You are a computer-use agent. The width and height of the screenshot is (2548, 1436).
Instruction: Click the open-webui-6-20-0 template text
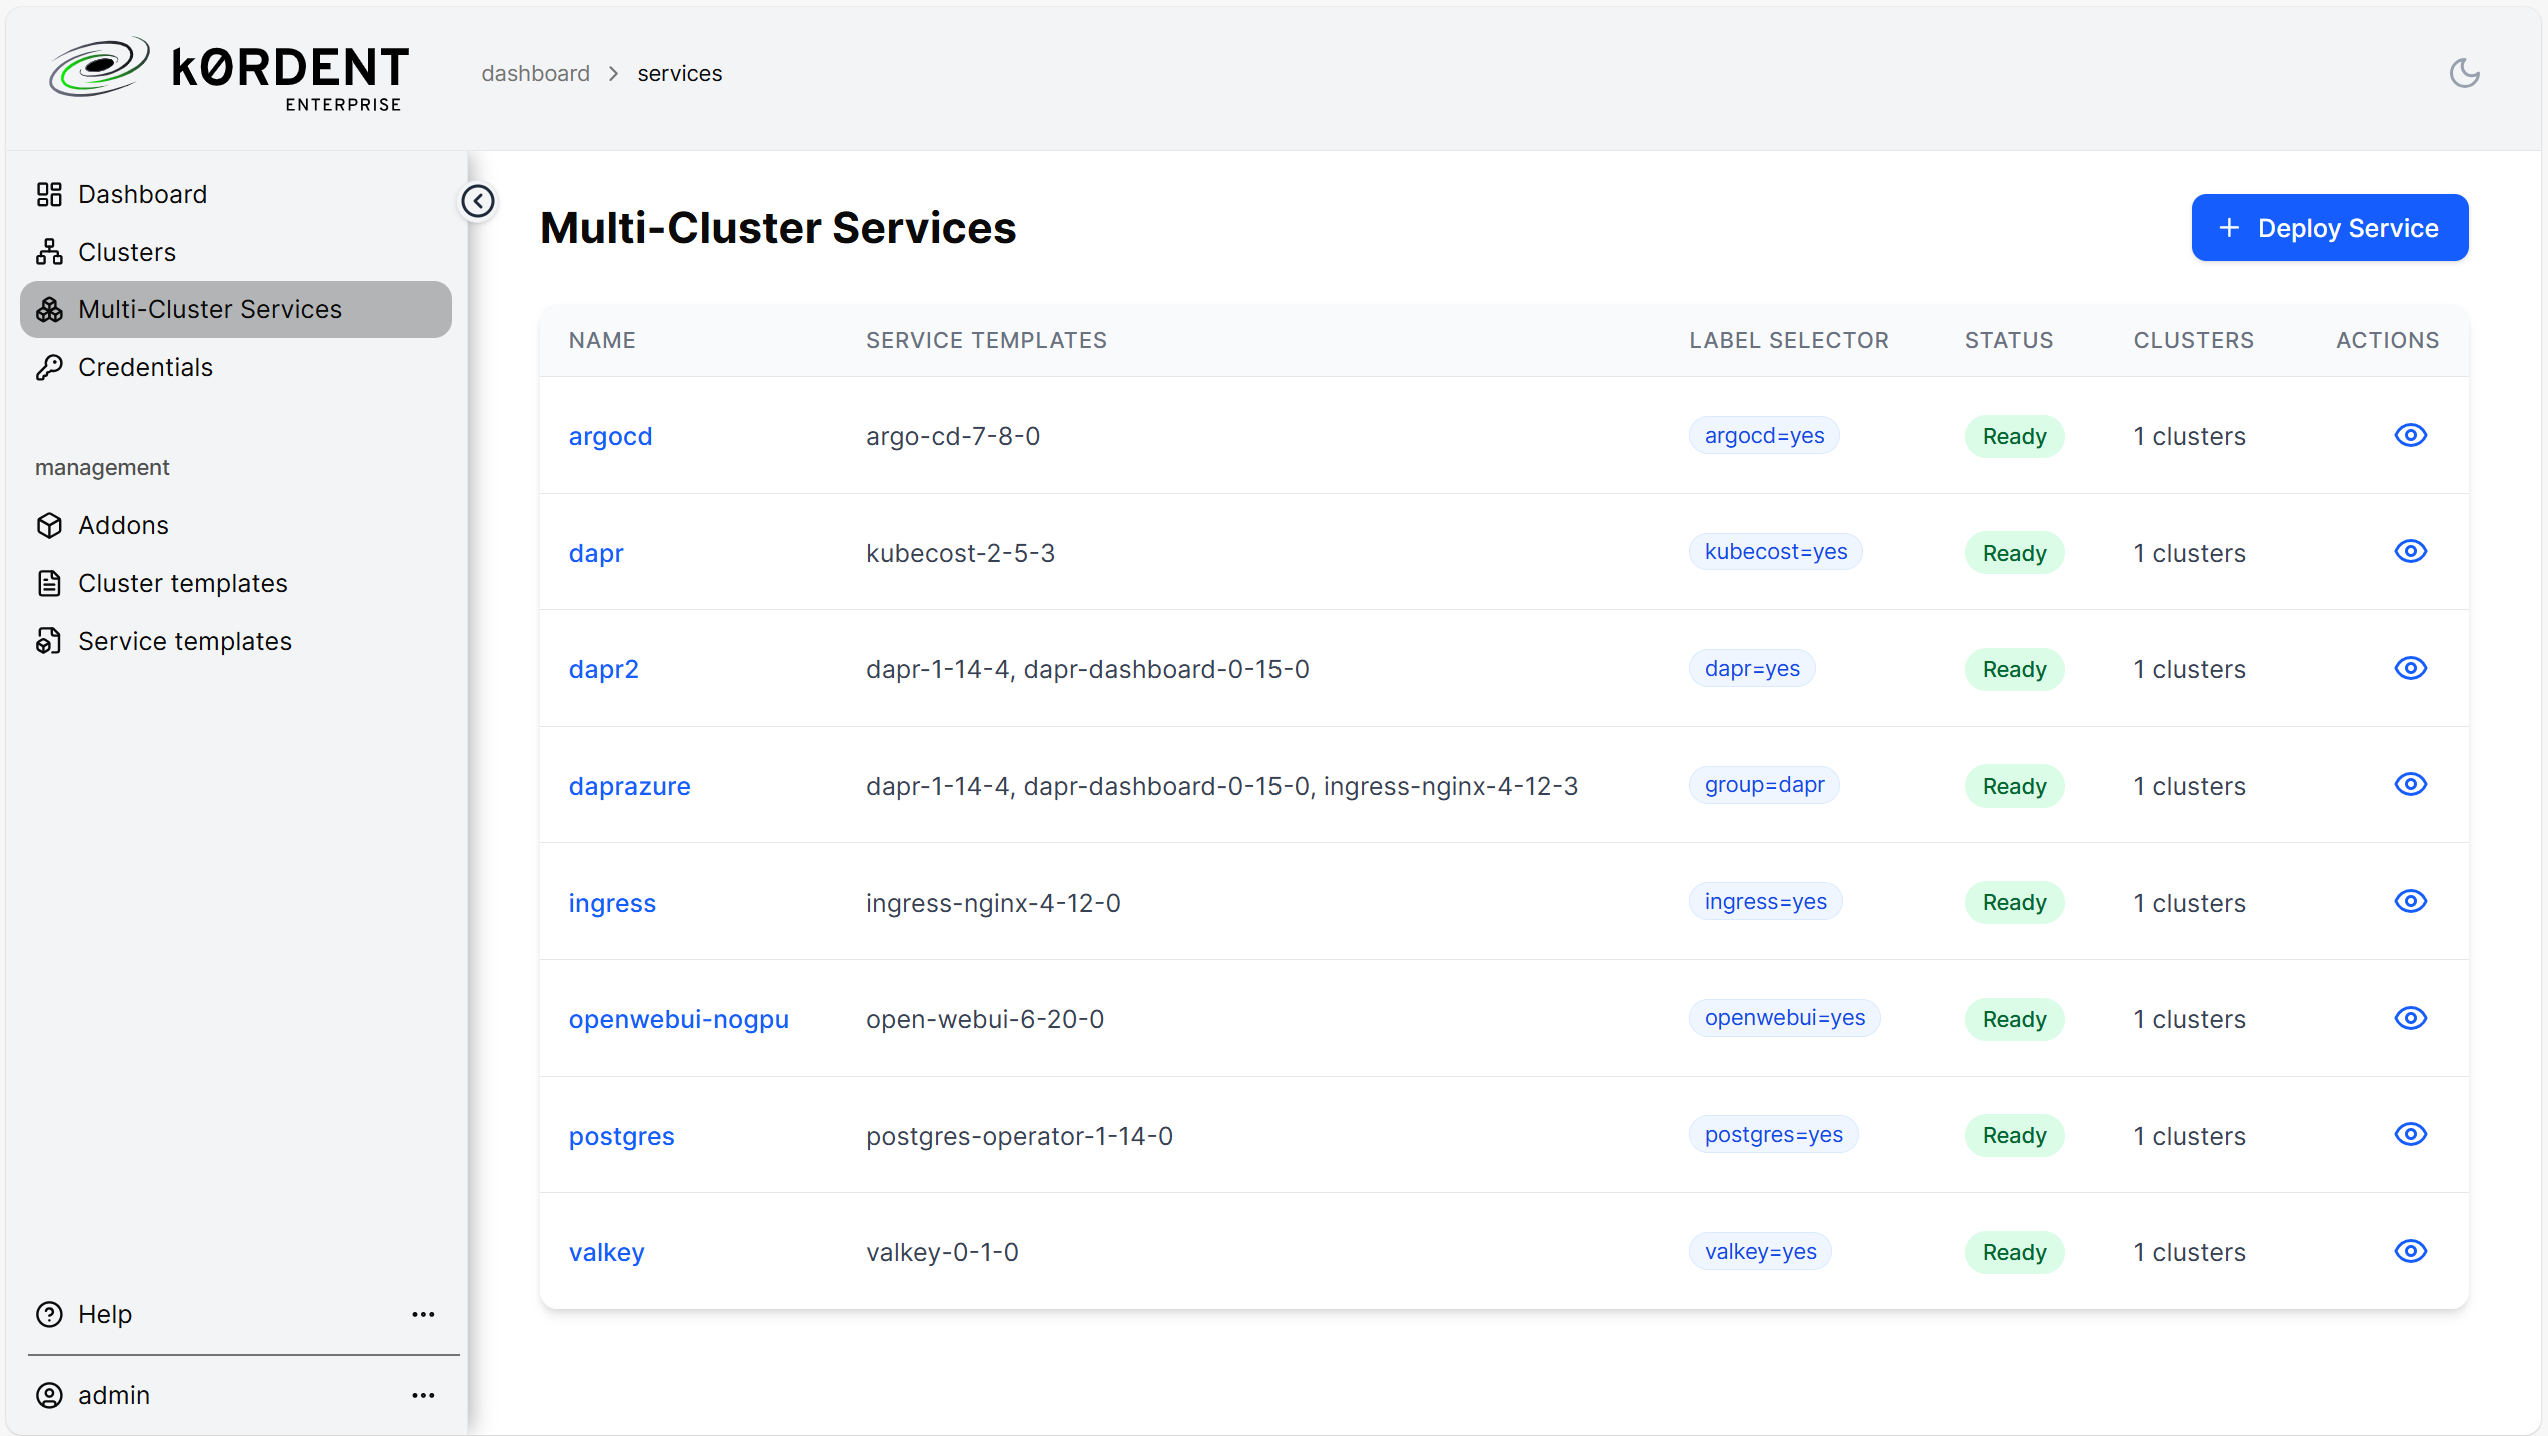[x=985, y=1019]
